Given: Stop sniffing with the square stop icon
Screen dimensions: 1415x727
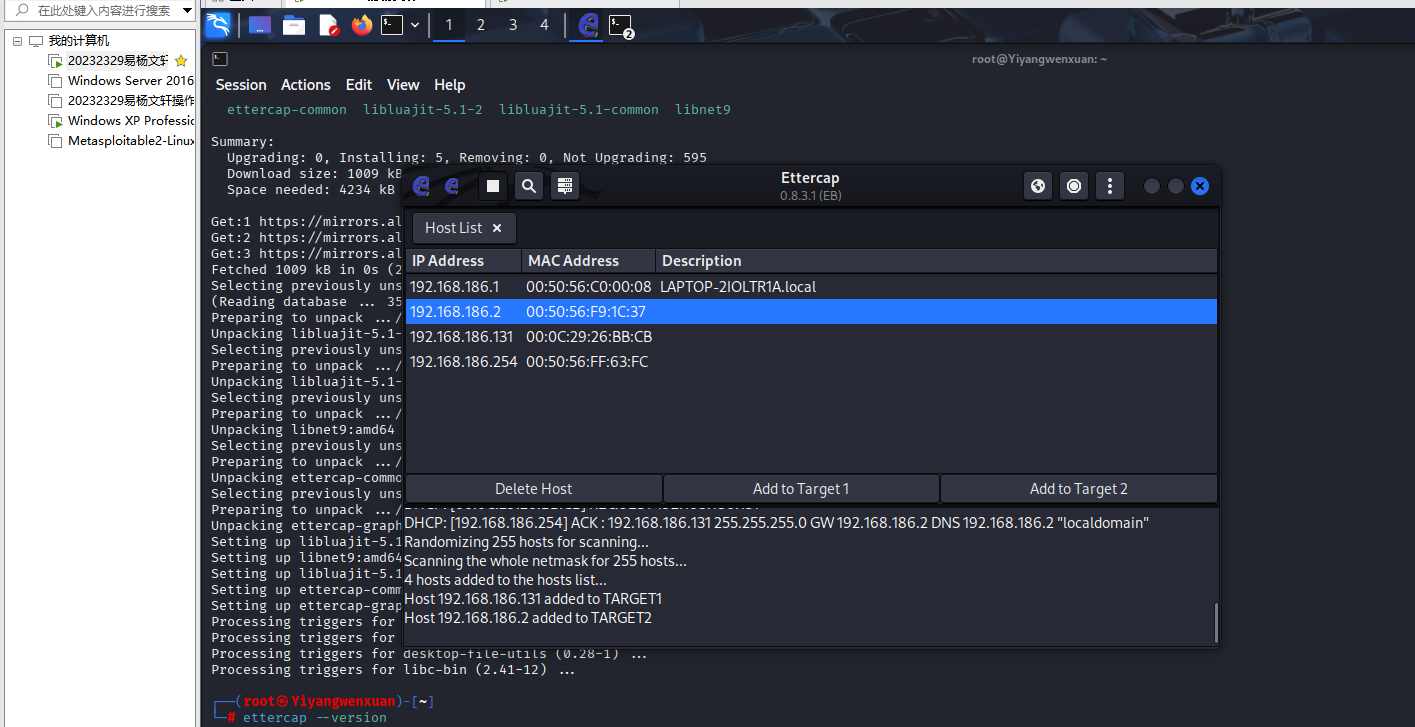Looking at the screenshot, I should (492, 186).
